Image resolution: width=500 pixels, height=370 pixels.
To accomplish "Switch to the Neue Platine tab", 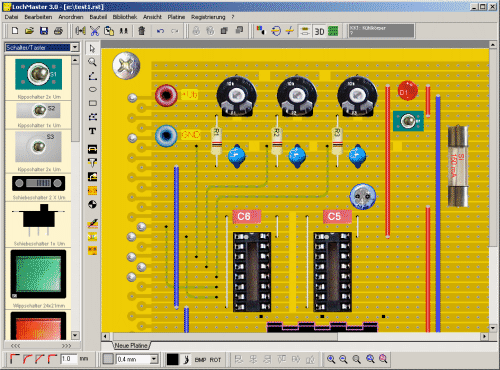I will click(x=131, y=346).
